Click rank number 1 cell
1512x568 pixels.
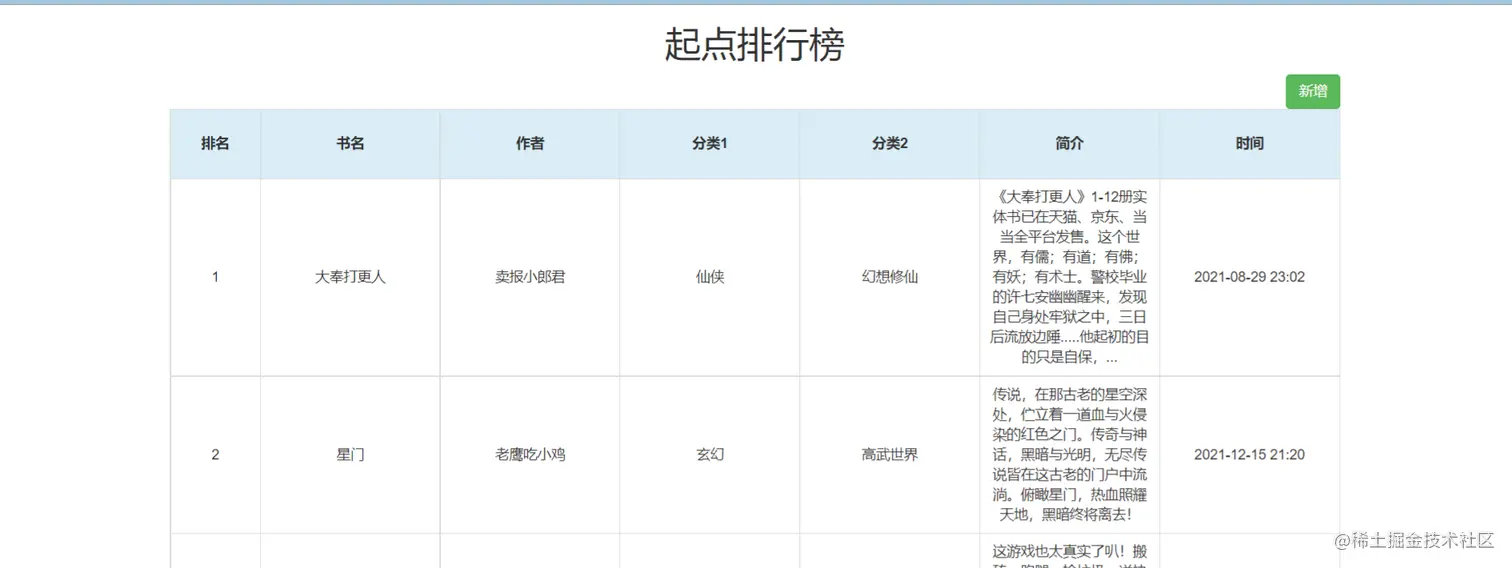215,277
